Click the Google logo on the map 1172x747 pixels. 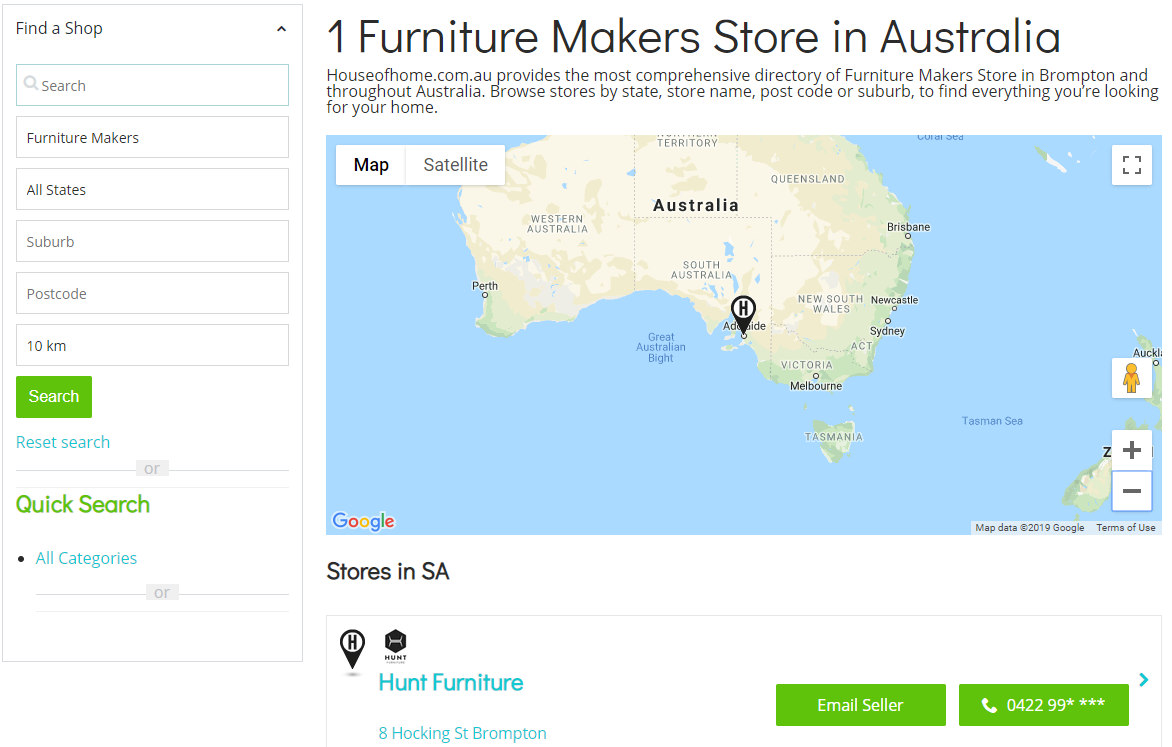(363, 520)
